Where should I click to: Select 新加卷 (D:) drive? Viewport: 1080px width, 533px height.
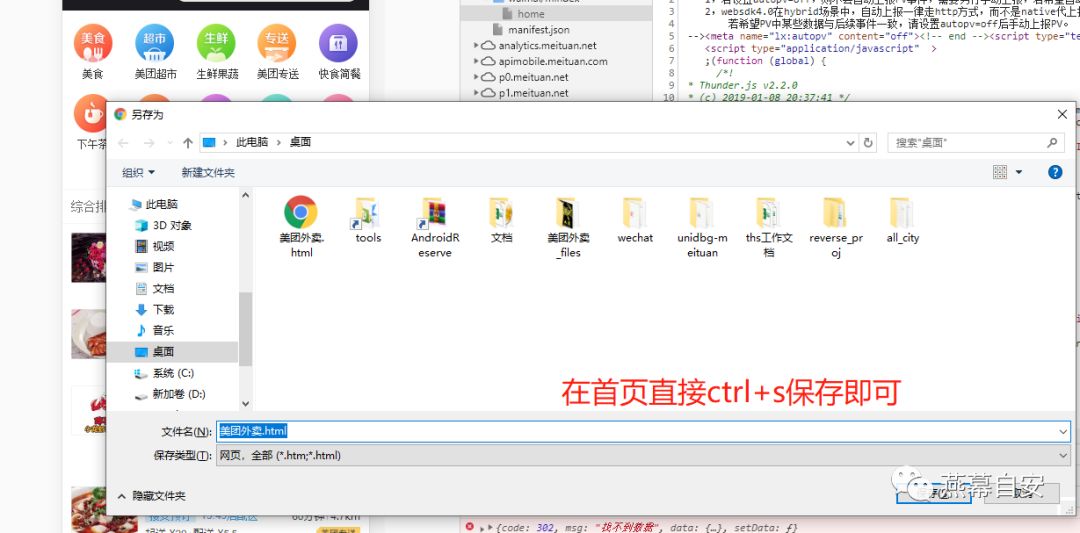click(x=169, y=394)
